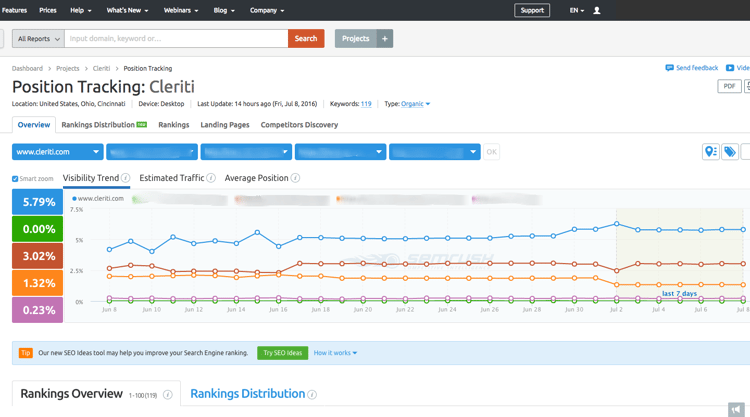Click Cleriti in the breadcrumb

[101, 68]
